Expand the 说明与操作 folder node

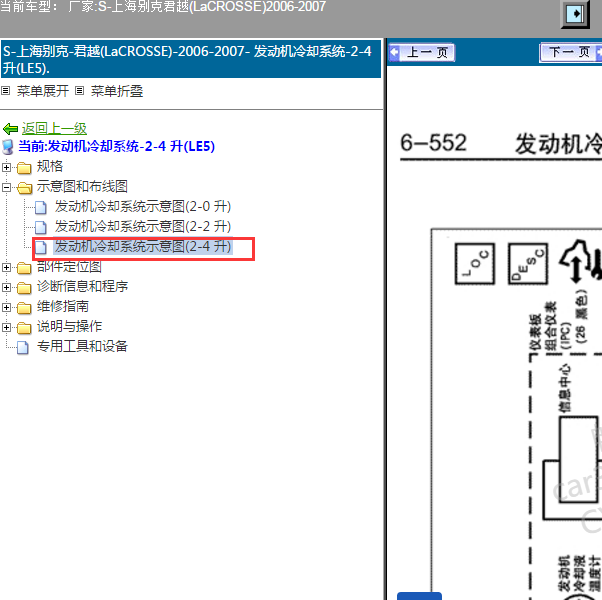[6, 327]
